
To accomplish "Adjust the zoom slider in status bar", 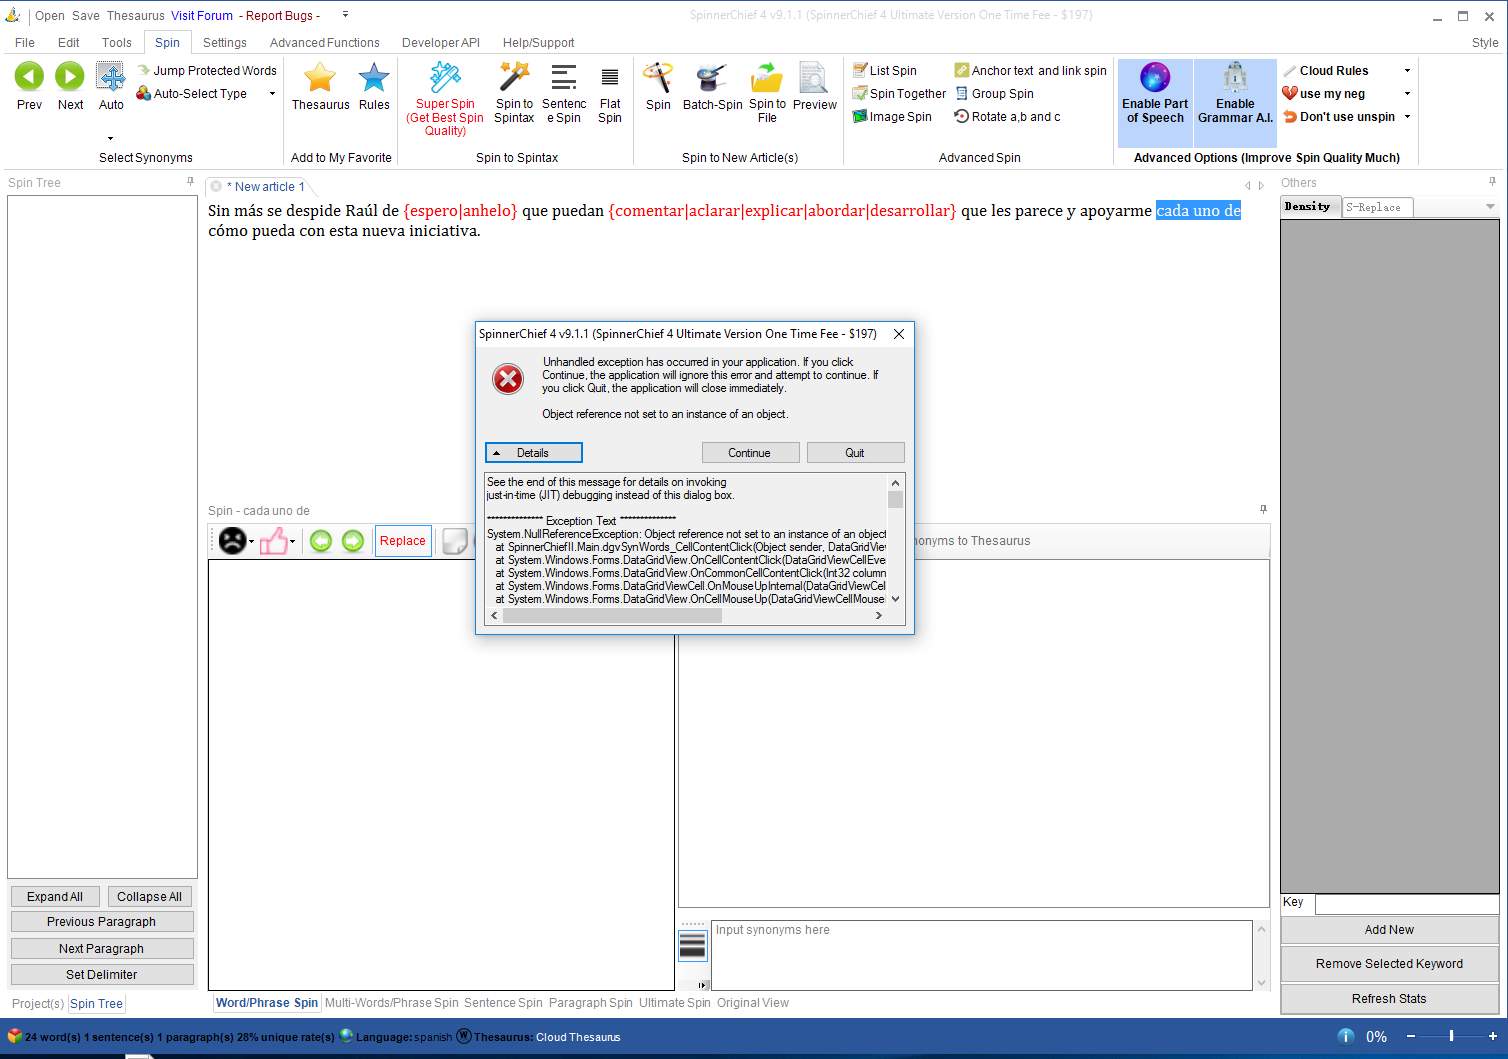I will pyautogui.click(x=1451, y=1036).
